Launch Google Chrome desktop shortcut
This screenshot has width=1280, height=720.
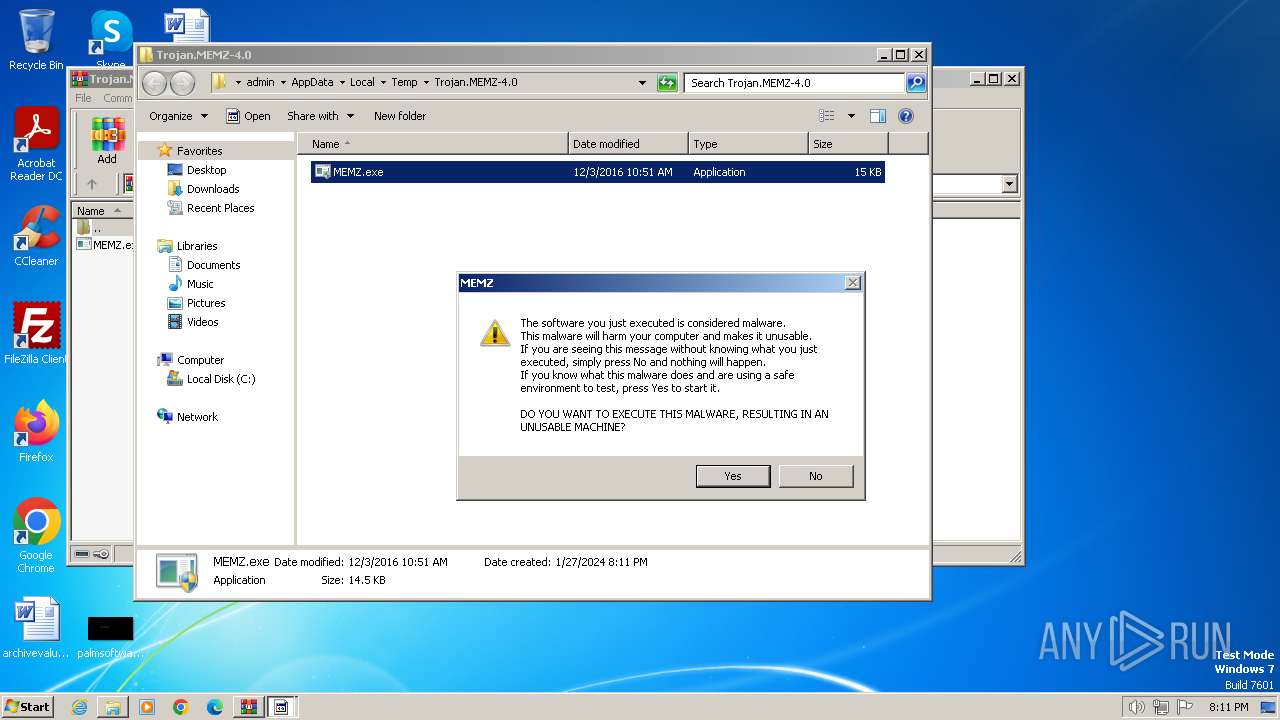(x=36, y=535)
